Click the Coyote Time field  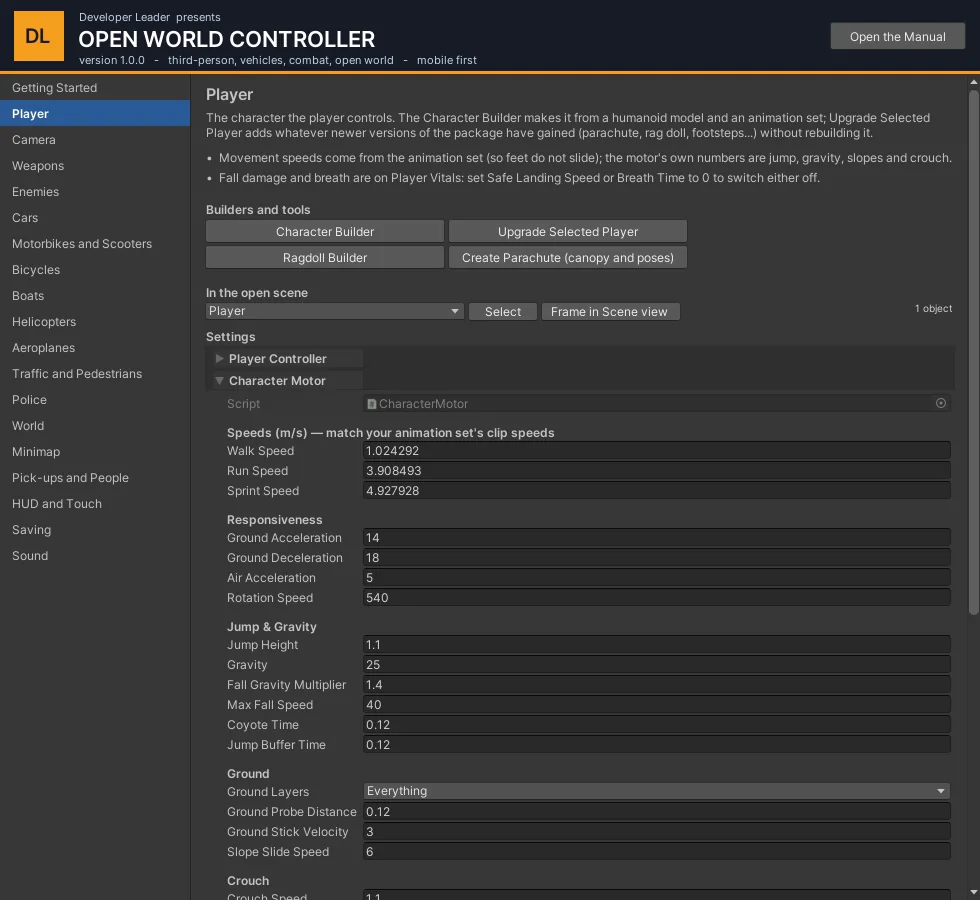(x=656, y=724)
